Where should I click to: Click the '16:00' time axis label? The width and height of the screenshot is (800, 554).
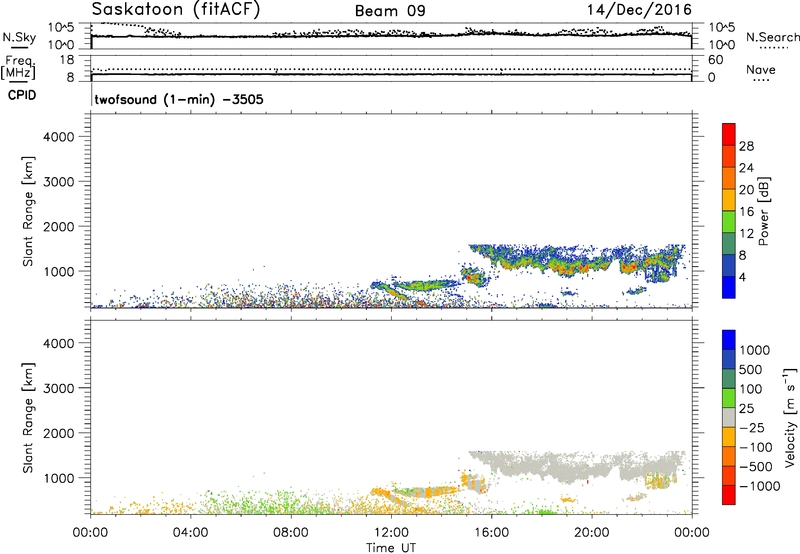(x=491, y=533)
